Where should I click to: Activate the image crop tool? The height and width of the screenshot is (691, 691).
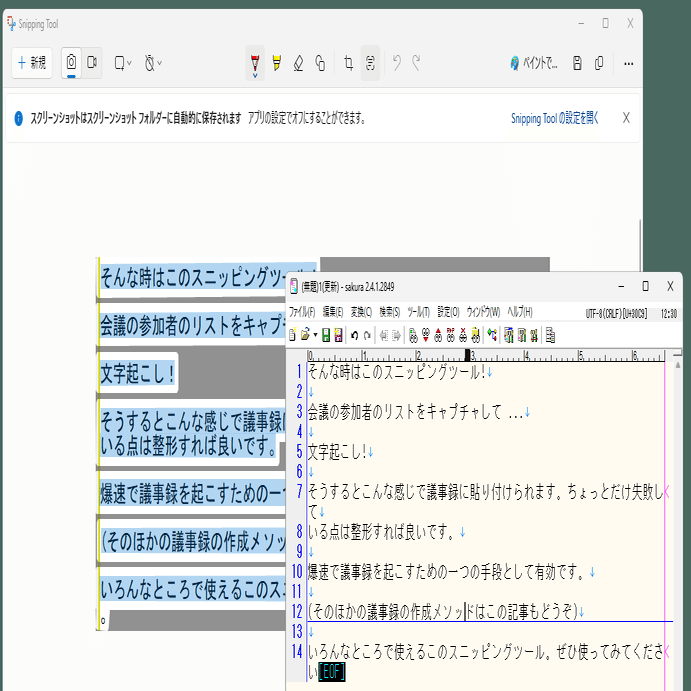(349, 63)
